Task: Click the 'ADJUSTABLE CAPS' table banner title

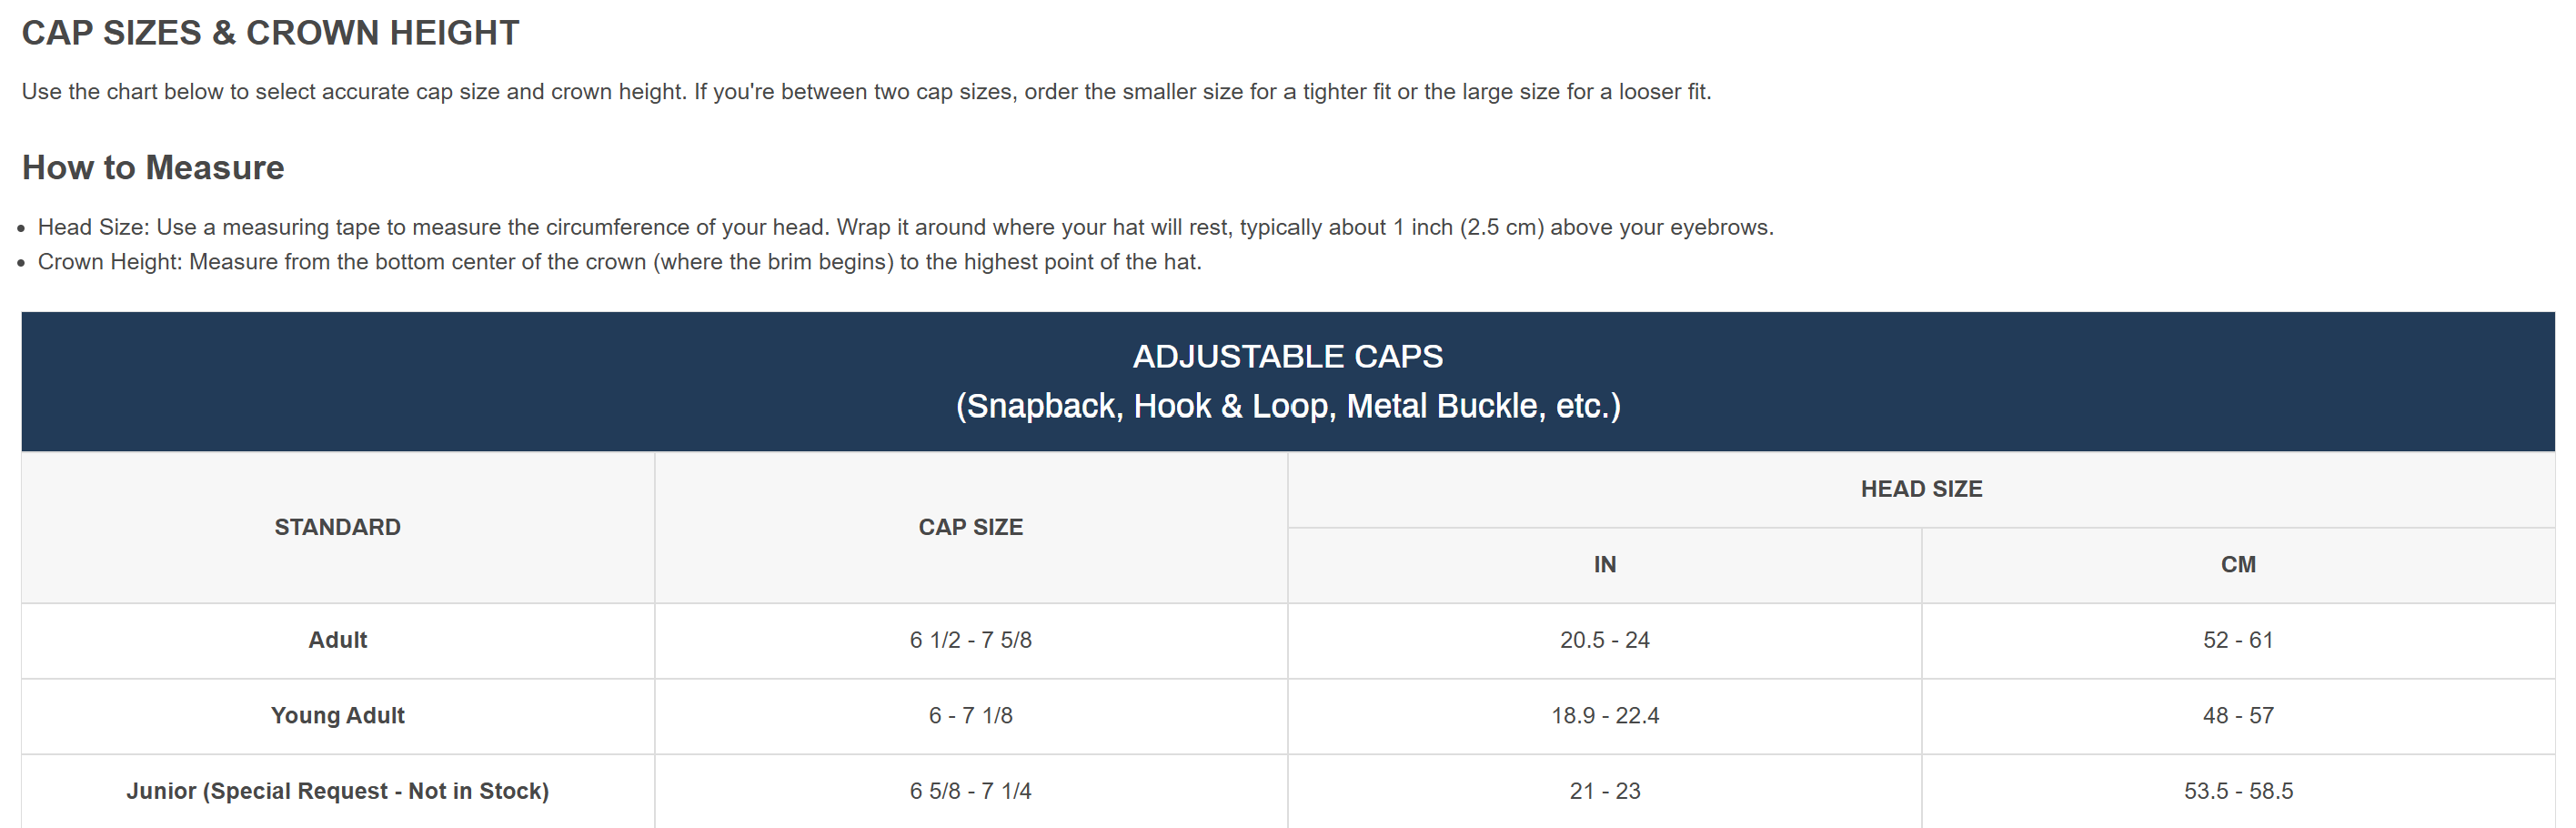Action: click(x=1287, y=356)
